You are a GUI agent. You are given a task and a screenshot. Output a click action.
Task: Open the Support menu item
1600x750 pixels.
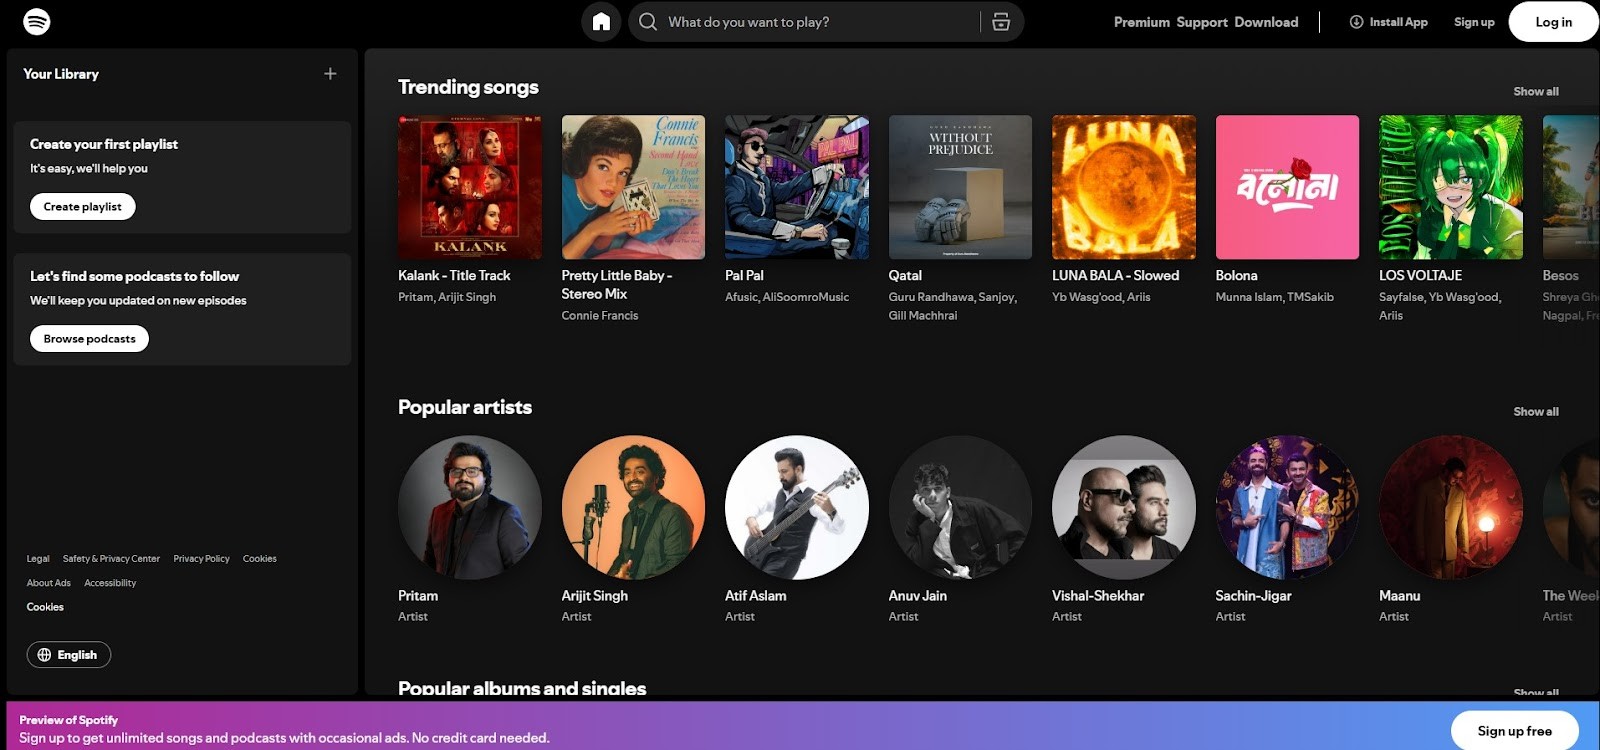[x=1202, y=22]
